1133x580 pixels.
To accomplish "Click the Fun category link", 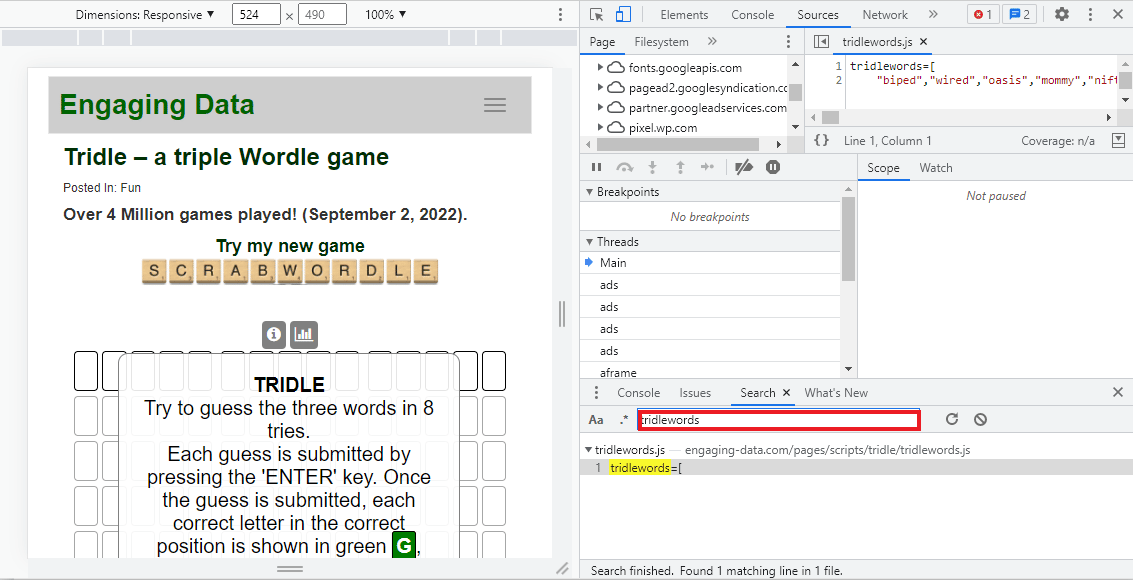I will point(131,188).
